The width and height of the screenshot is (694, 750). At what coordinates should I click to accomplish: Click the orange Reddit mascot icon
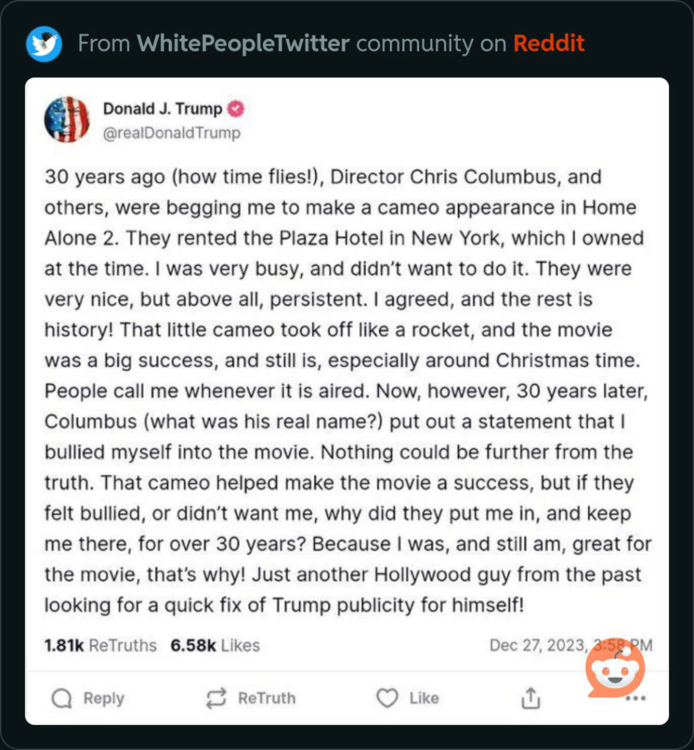615,665
